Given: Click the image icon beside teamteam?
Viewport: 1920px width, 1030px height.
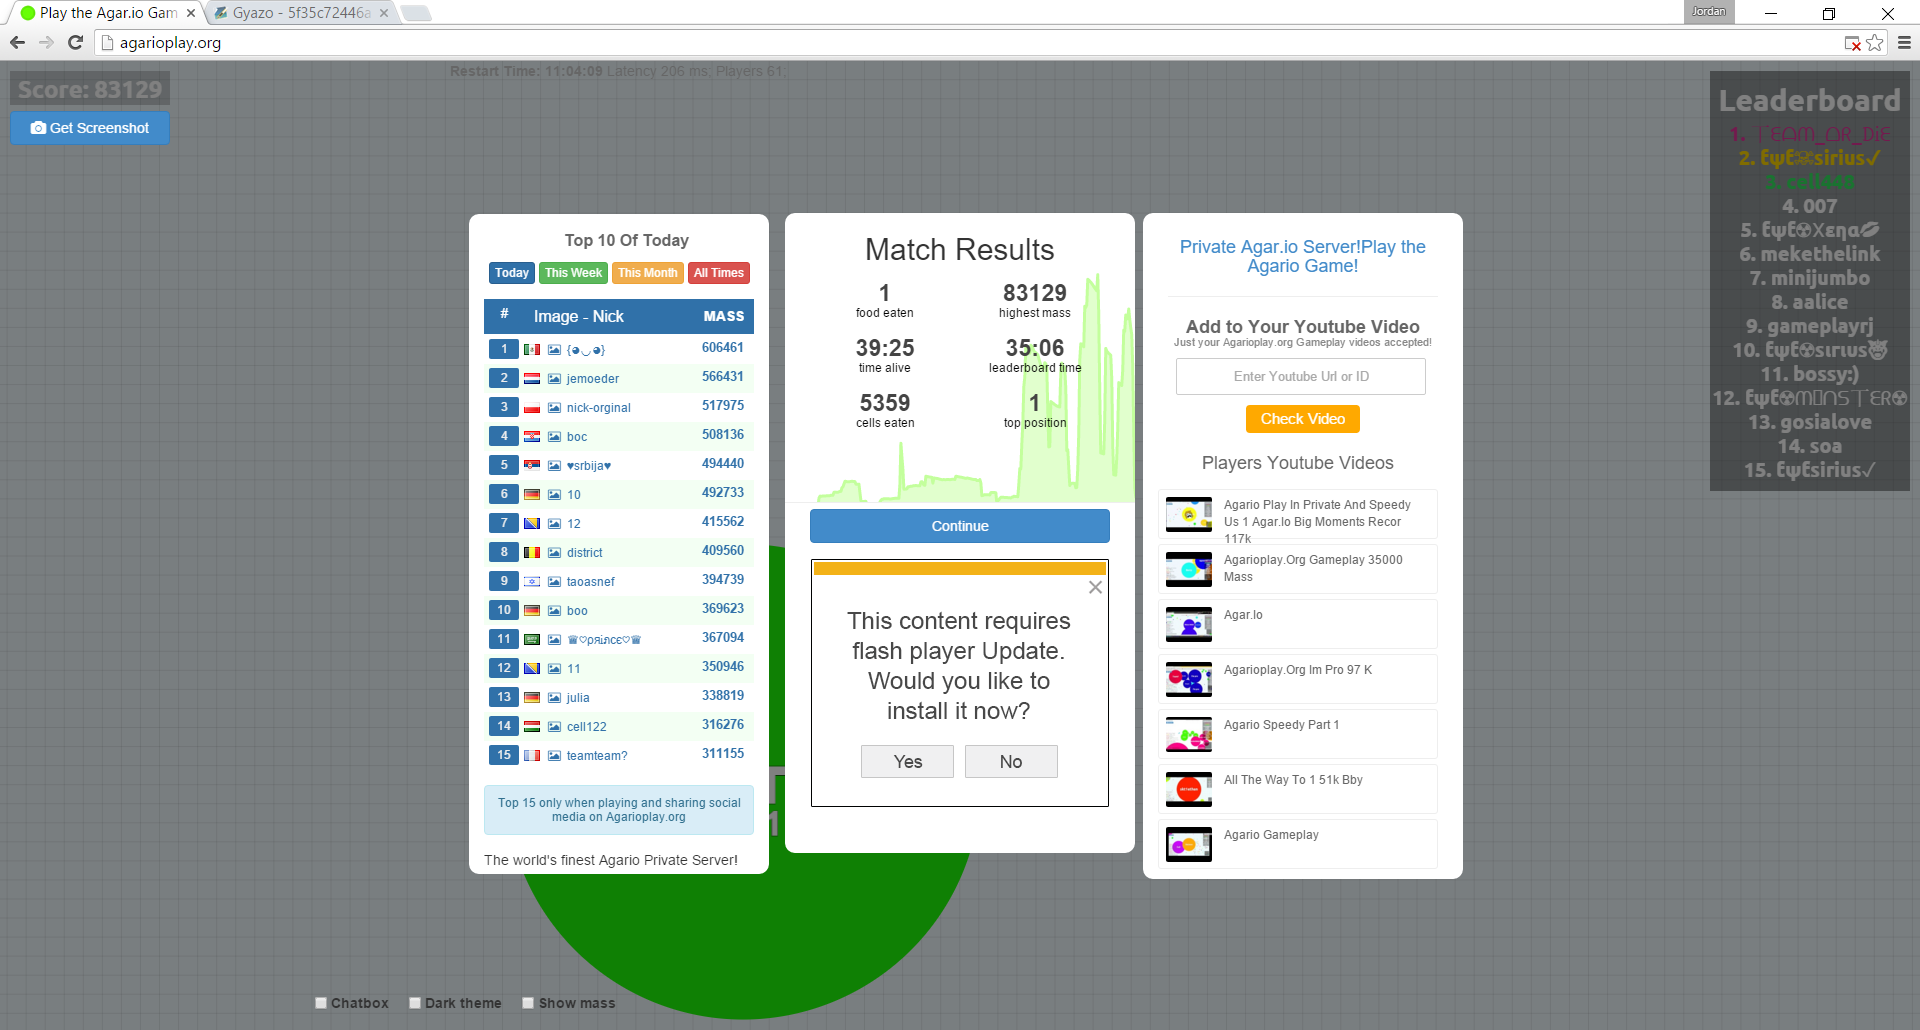Looking at the screenshot, I should [x=554, y=756].
